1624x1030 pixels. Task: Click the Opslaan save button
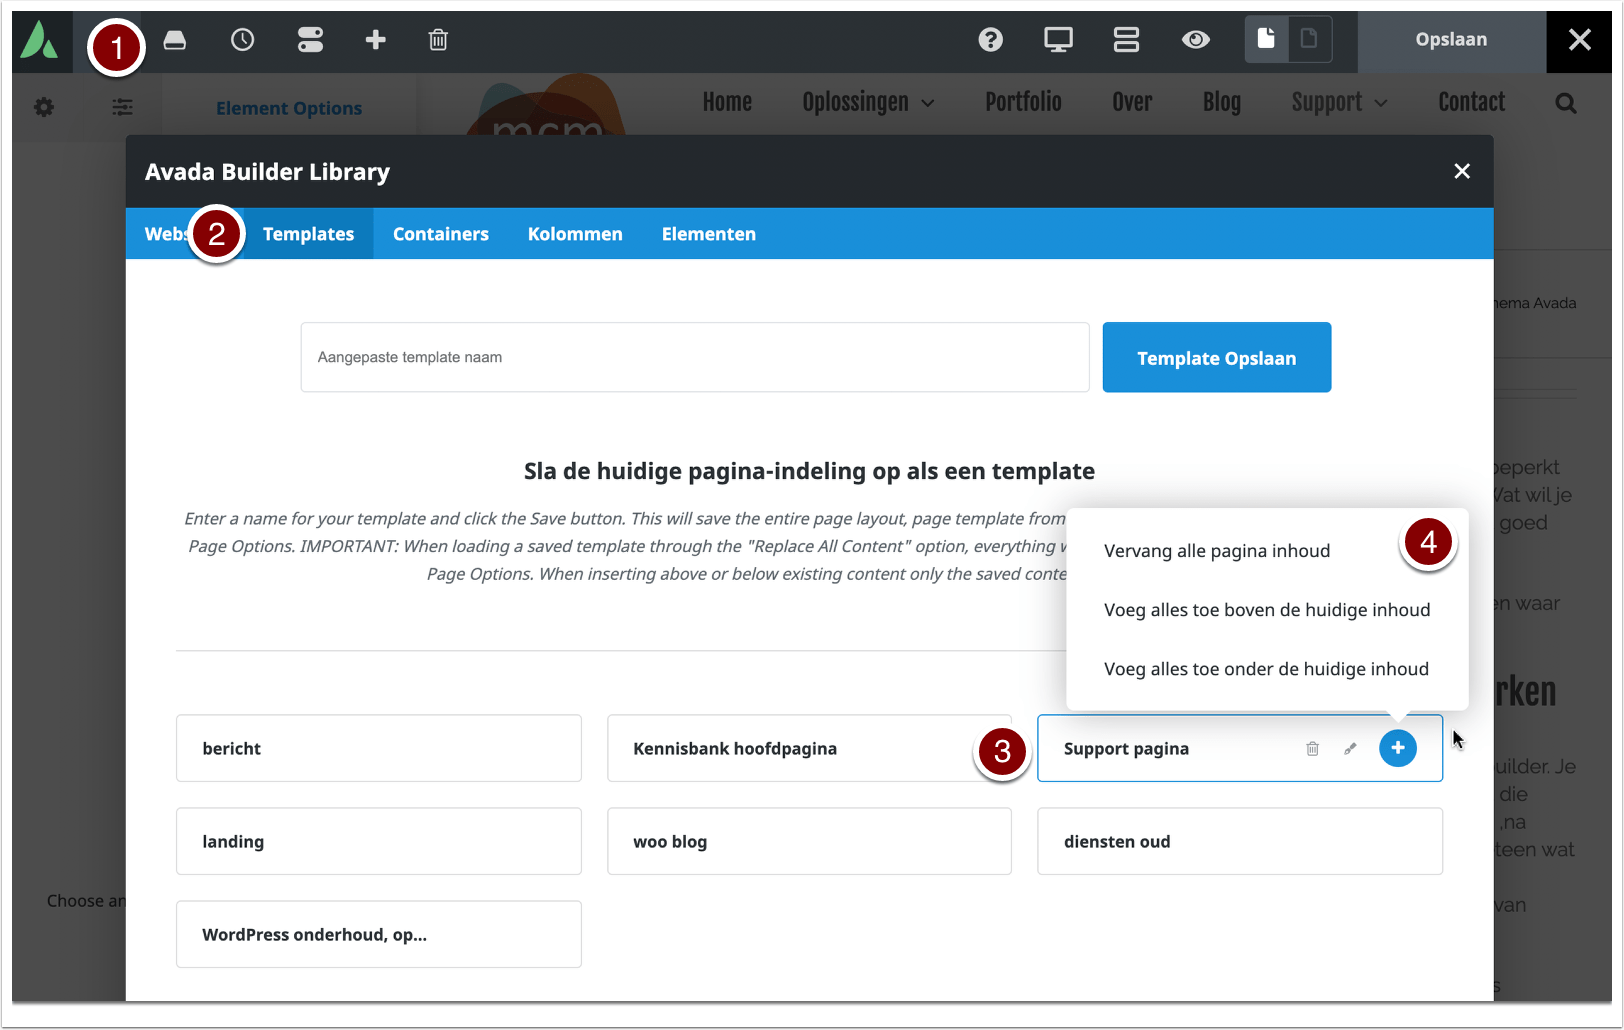click(1451, 40)
